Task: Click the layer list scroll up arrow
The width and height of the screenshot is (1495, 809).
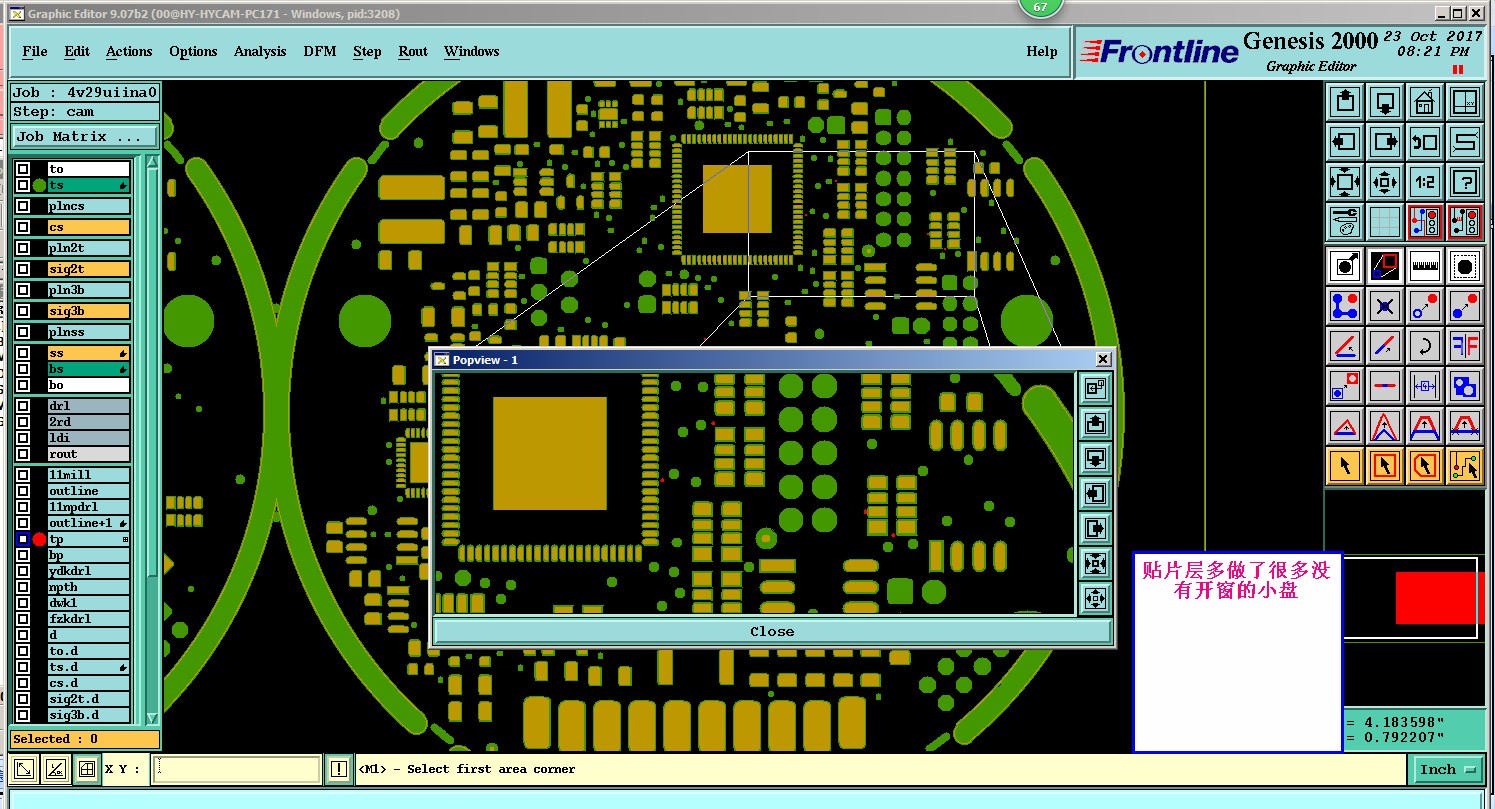Action: 152,162
